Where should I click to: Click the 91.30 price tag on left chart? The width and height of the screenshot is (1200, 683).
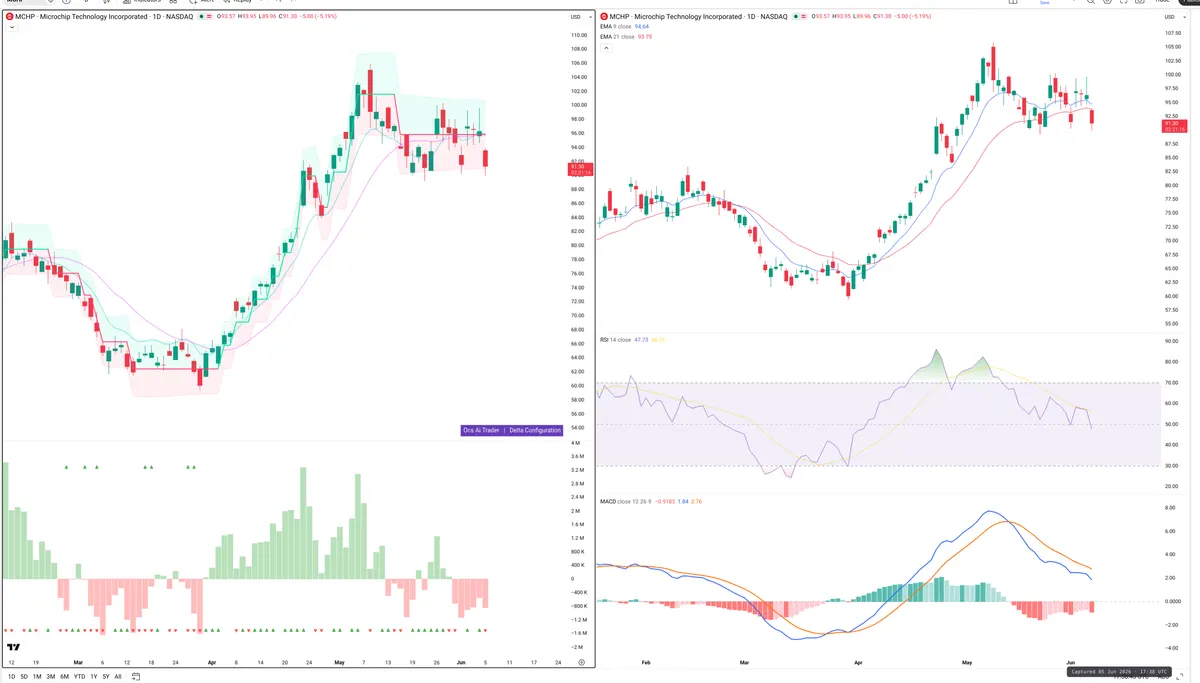pos(580,169)
